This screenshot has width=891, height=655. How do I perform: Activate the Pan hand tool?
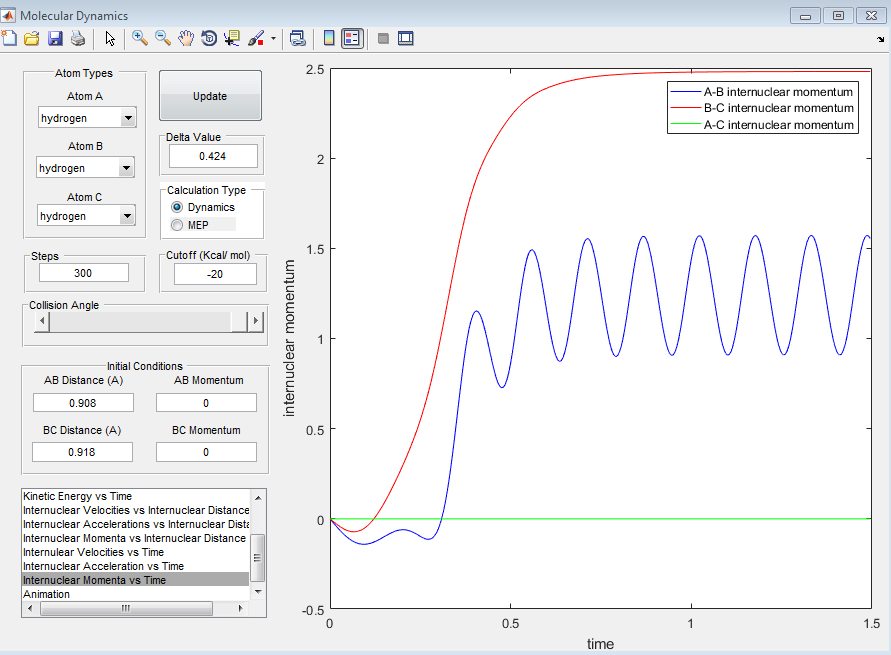[x=186, y=39]
